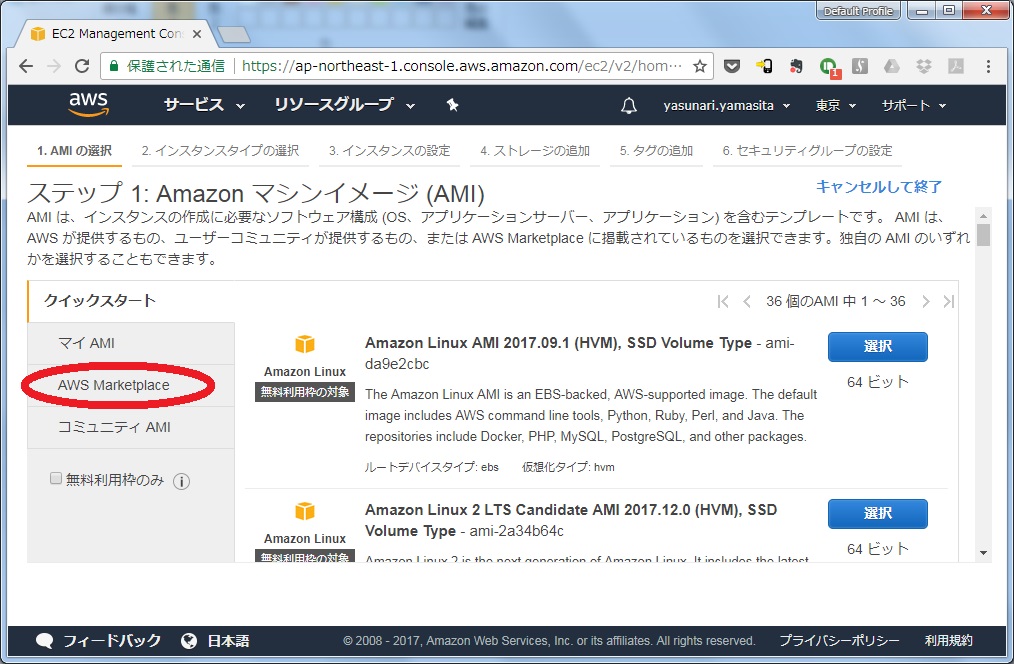This screenshot has height=664, width=1014.
Task: Click the feedback speech bubble icon
Action: pyautogui.click(x=45, y=641)
